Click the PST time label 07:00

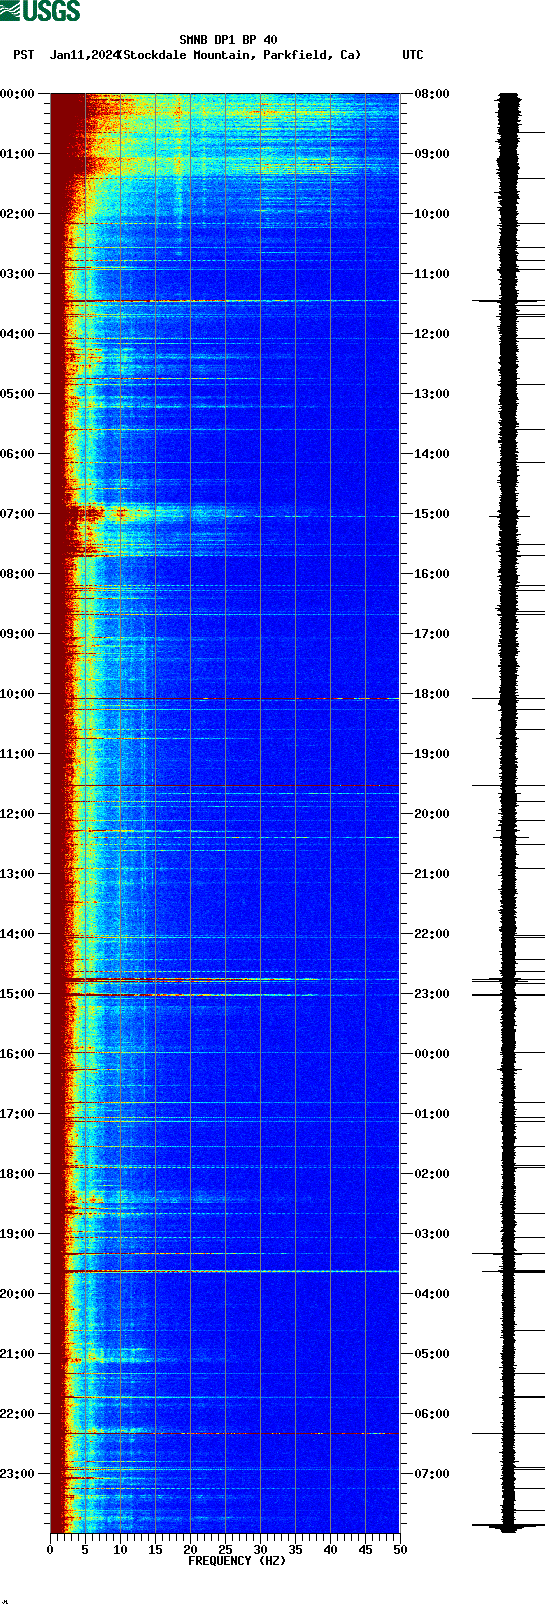pos(18,514)
